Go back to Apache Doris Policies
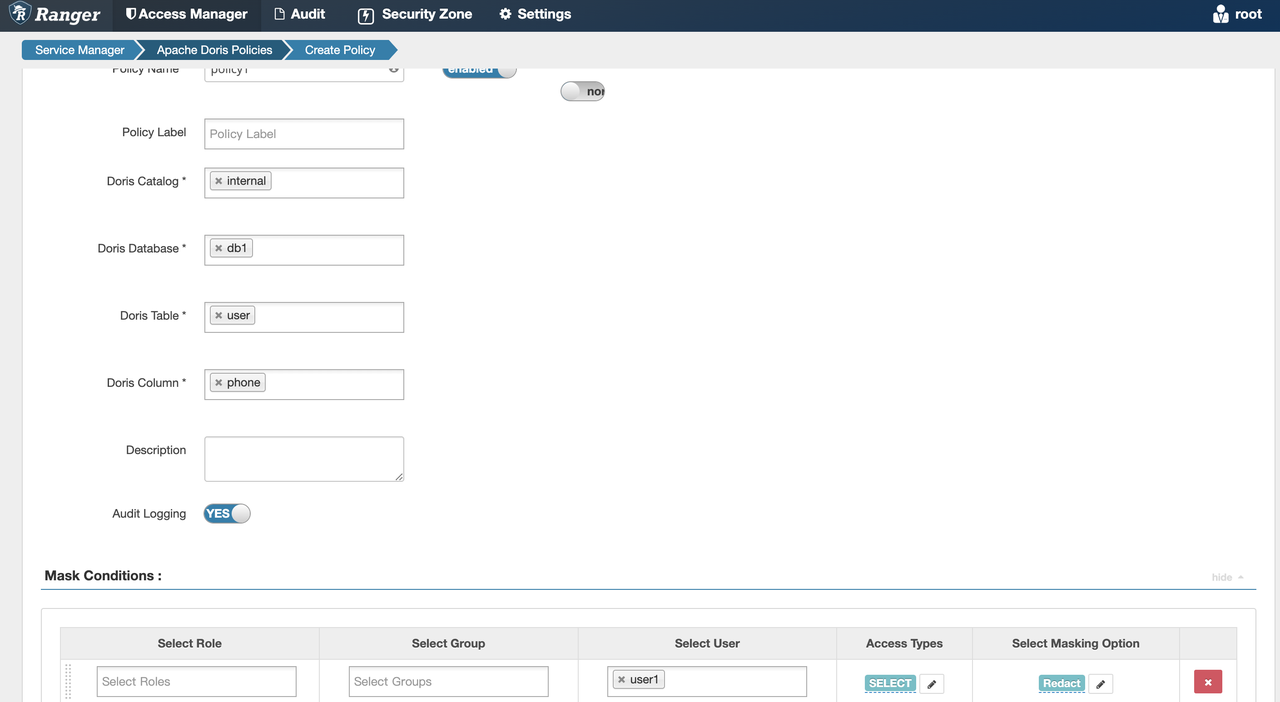The height and width of the screenshot is (702, 1280). tap(213, 49)
